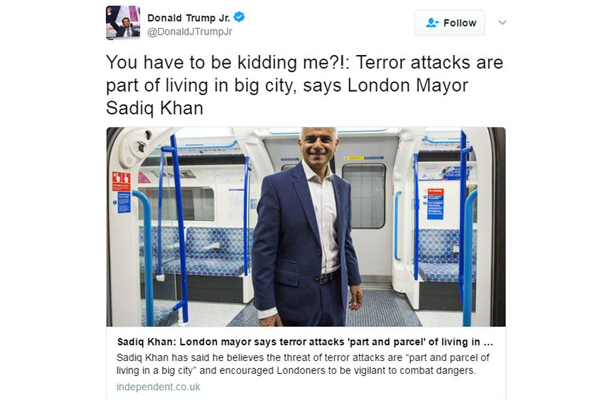
Task: Click the Follow button
Action: pyautogui.click(x=449, y=23)
